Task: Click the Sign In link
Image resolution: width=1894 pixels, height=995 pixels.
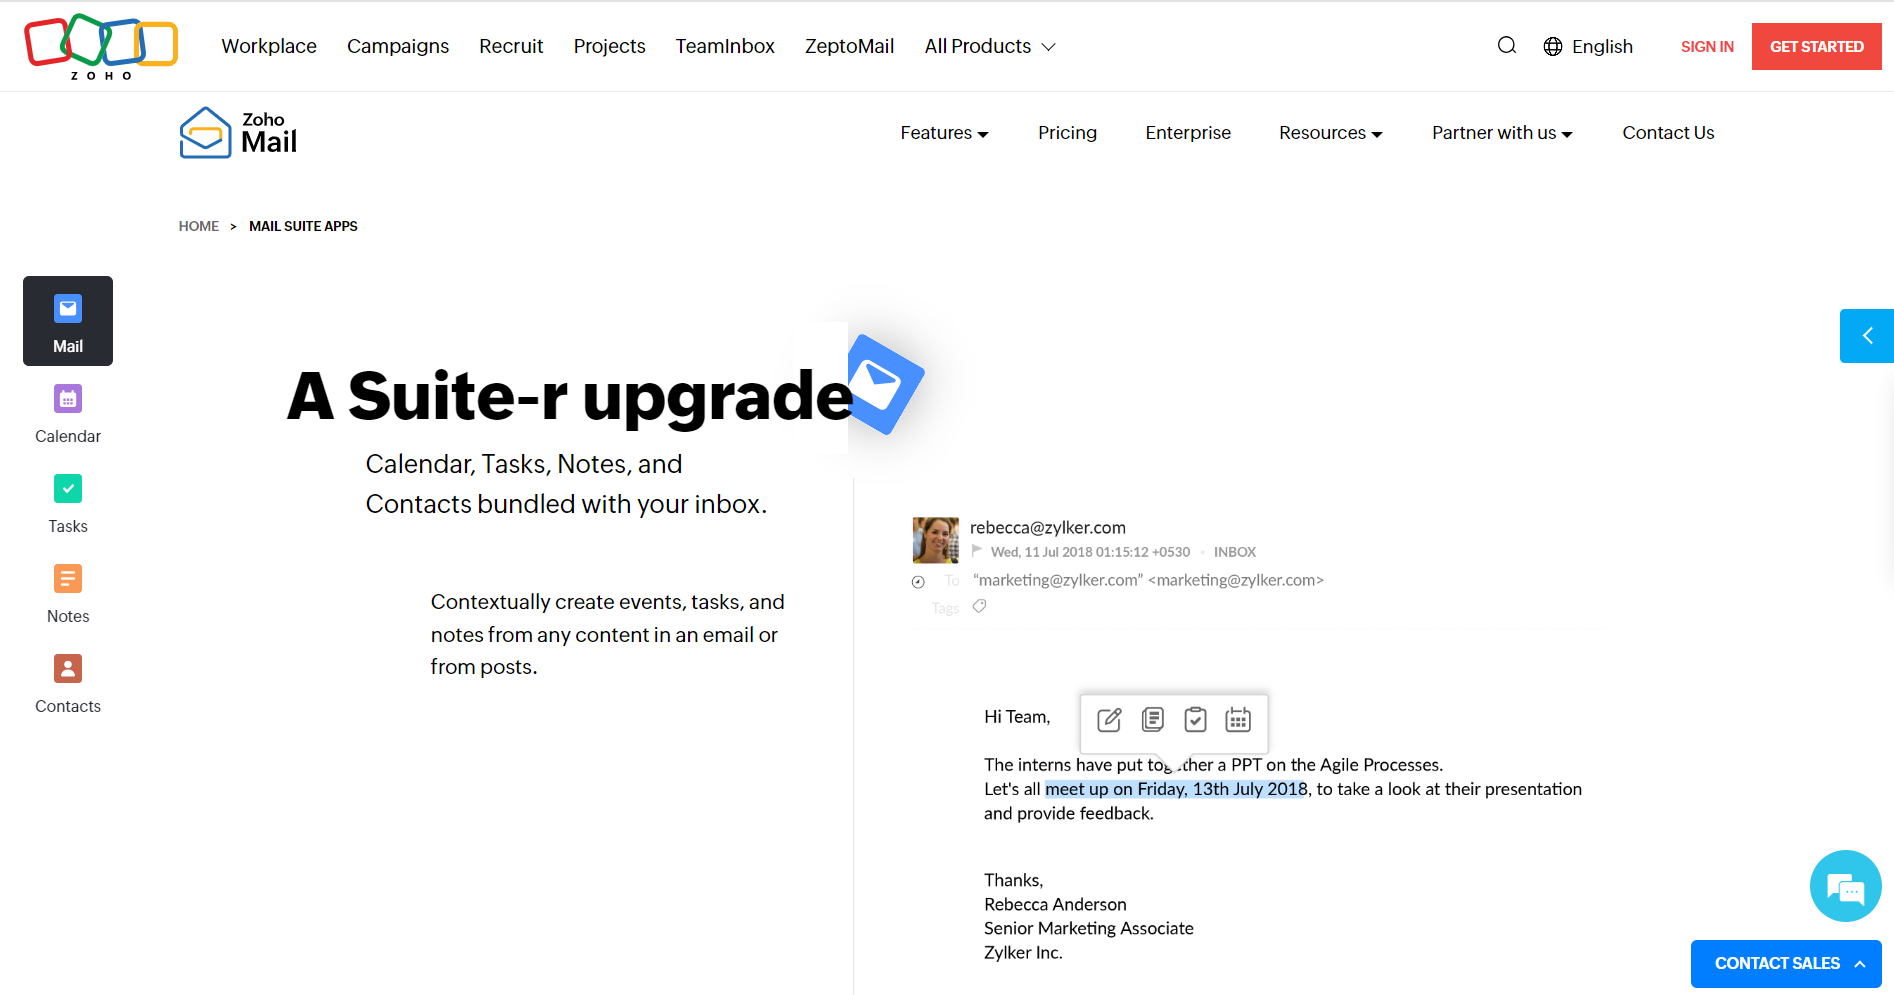Action: point(1707,47)
